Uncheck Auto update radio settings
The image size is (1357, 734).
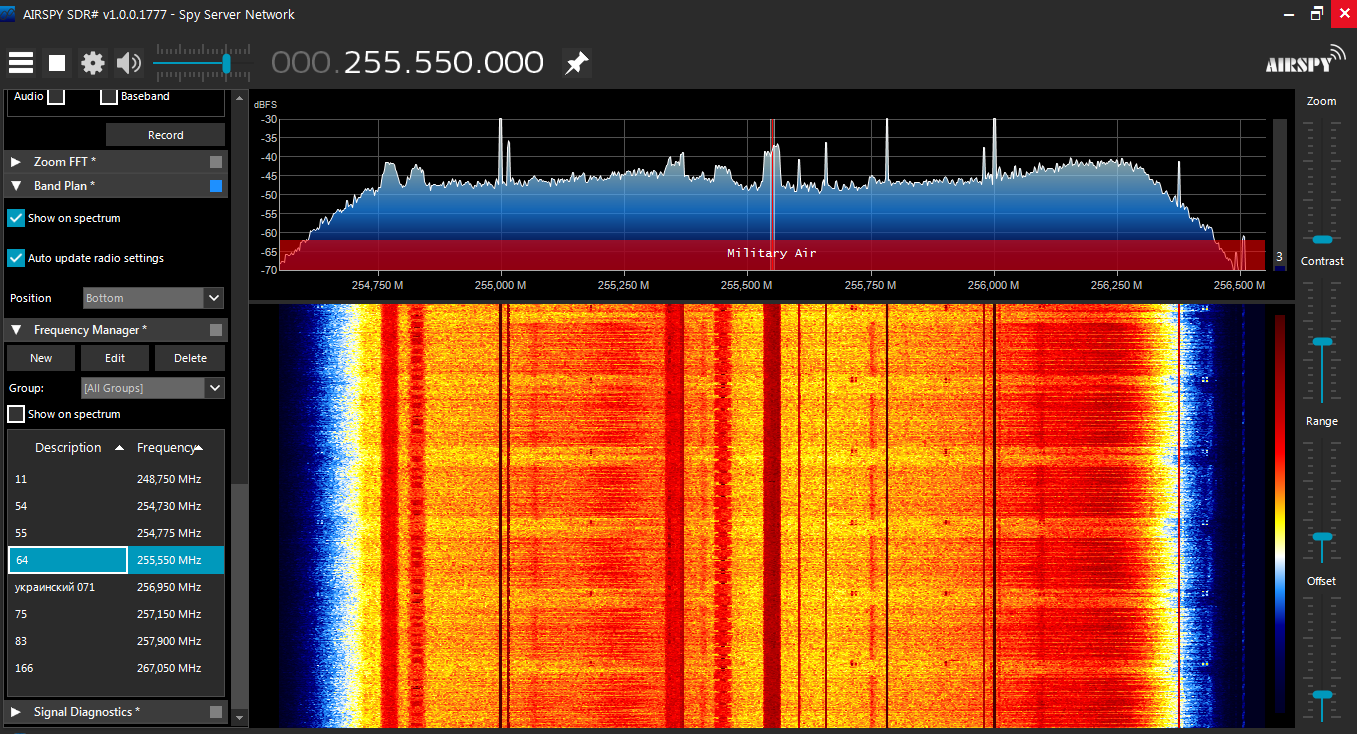click(16, 258)
